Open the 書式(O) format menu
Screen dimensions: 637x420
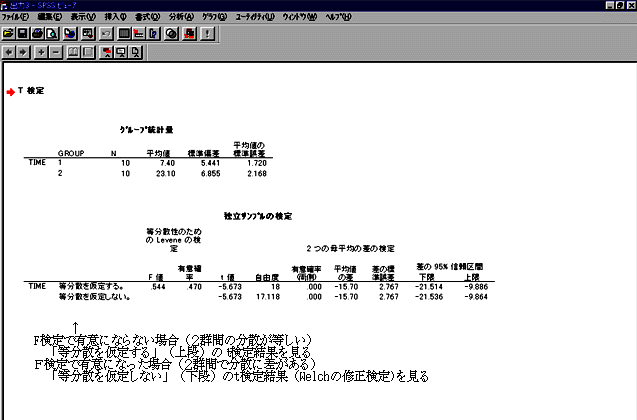149,18
